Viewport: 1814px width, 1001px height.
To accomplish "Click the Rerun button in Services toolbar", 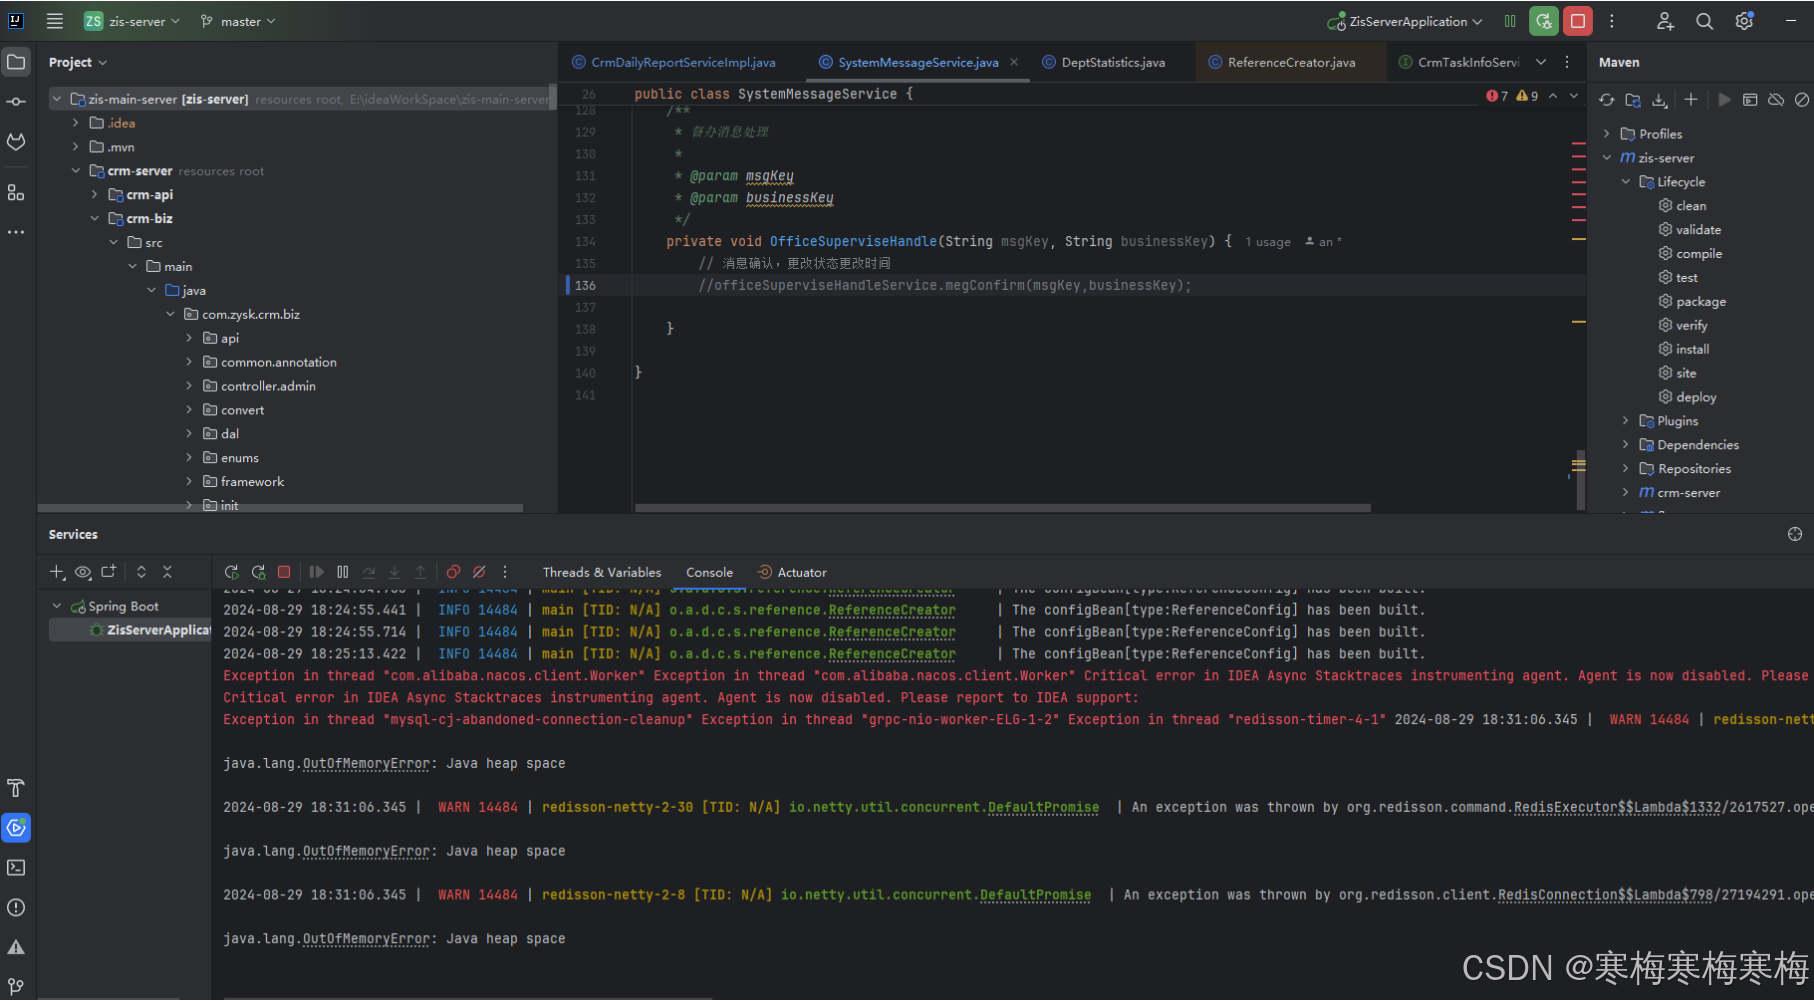I will tap(231, 571).
